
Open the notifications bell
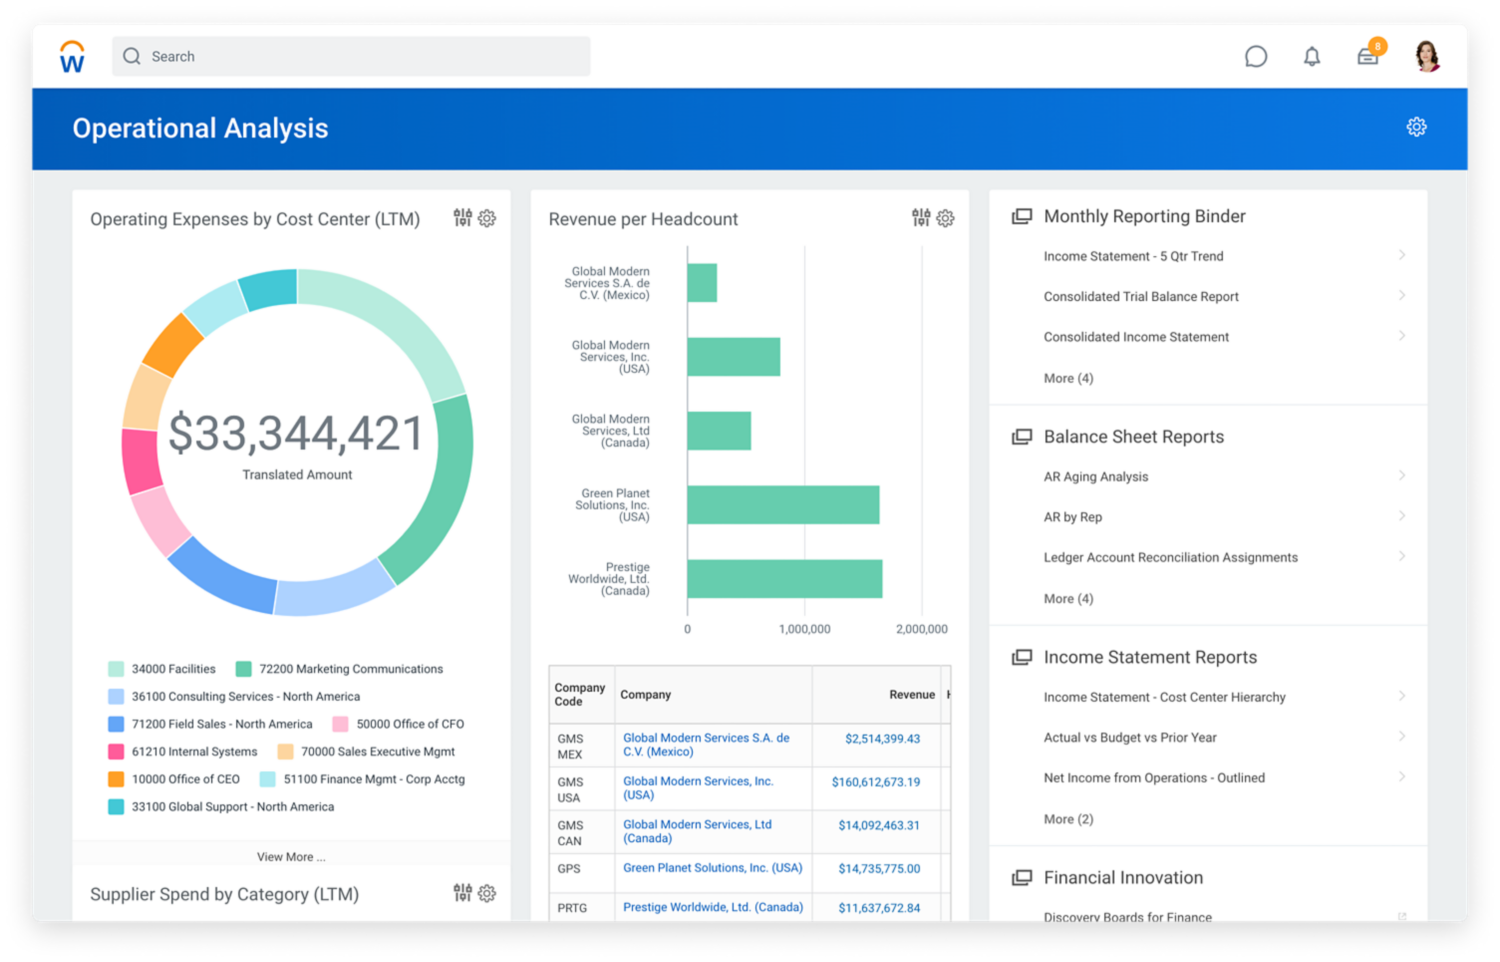[x=1312, y=56]
